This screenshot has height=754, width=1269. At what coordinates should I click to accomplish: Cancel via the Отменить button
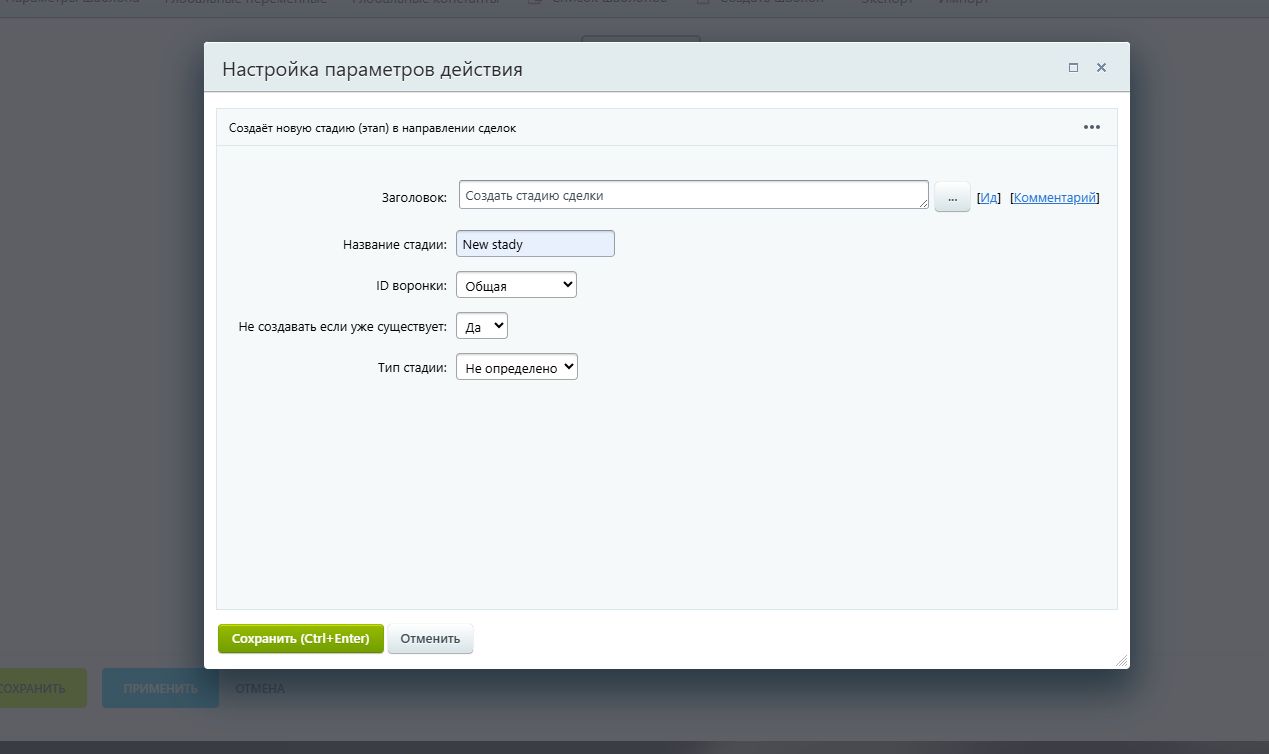click(430, 638)
